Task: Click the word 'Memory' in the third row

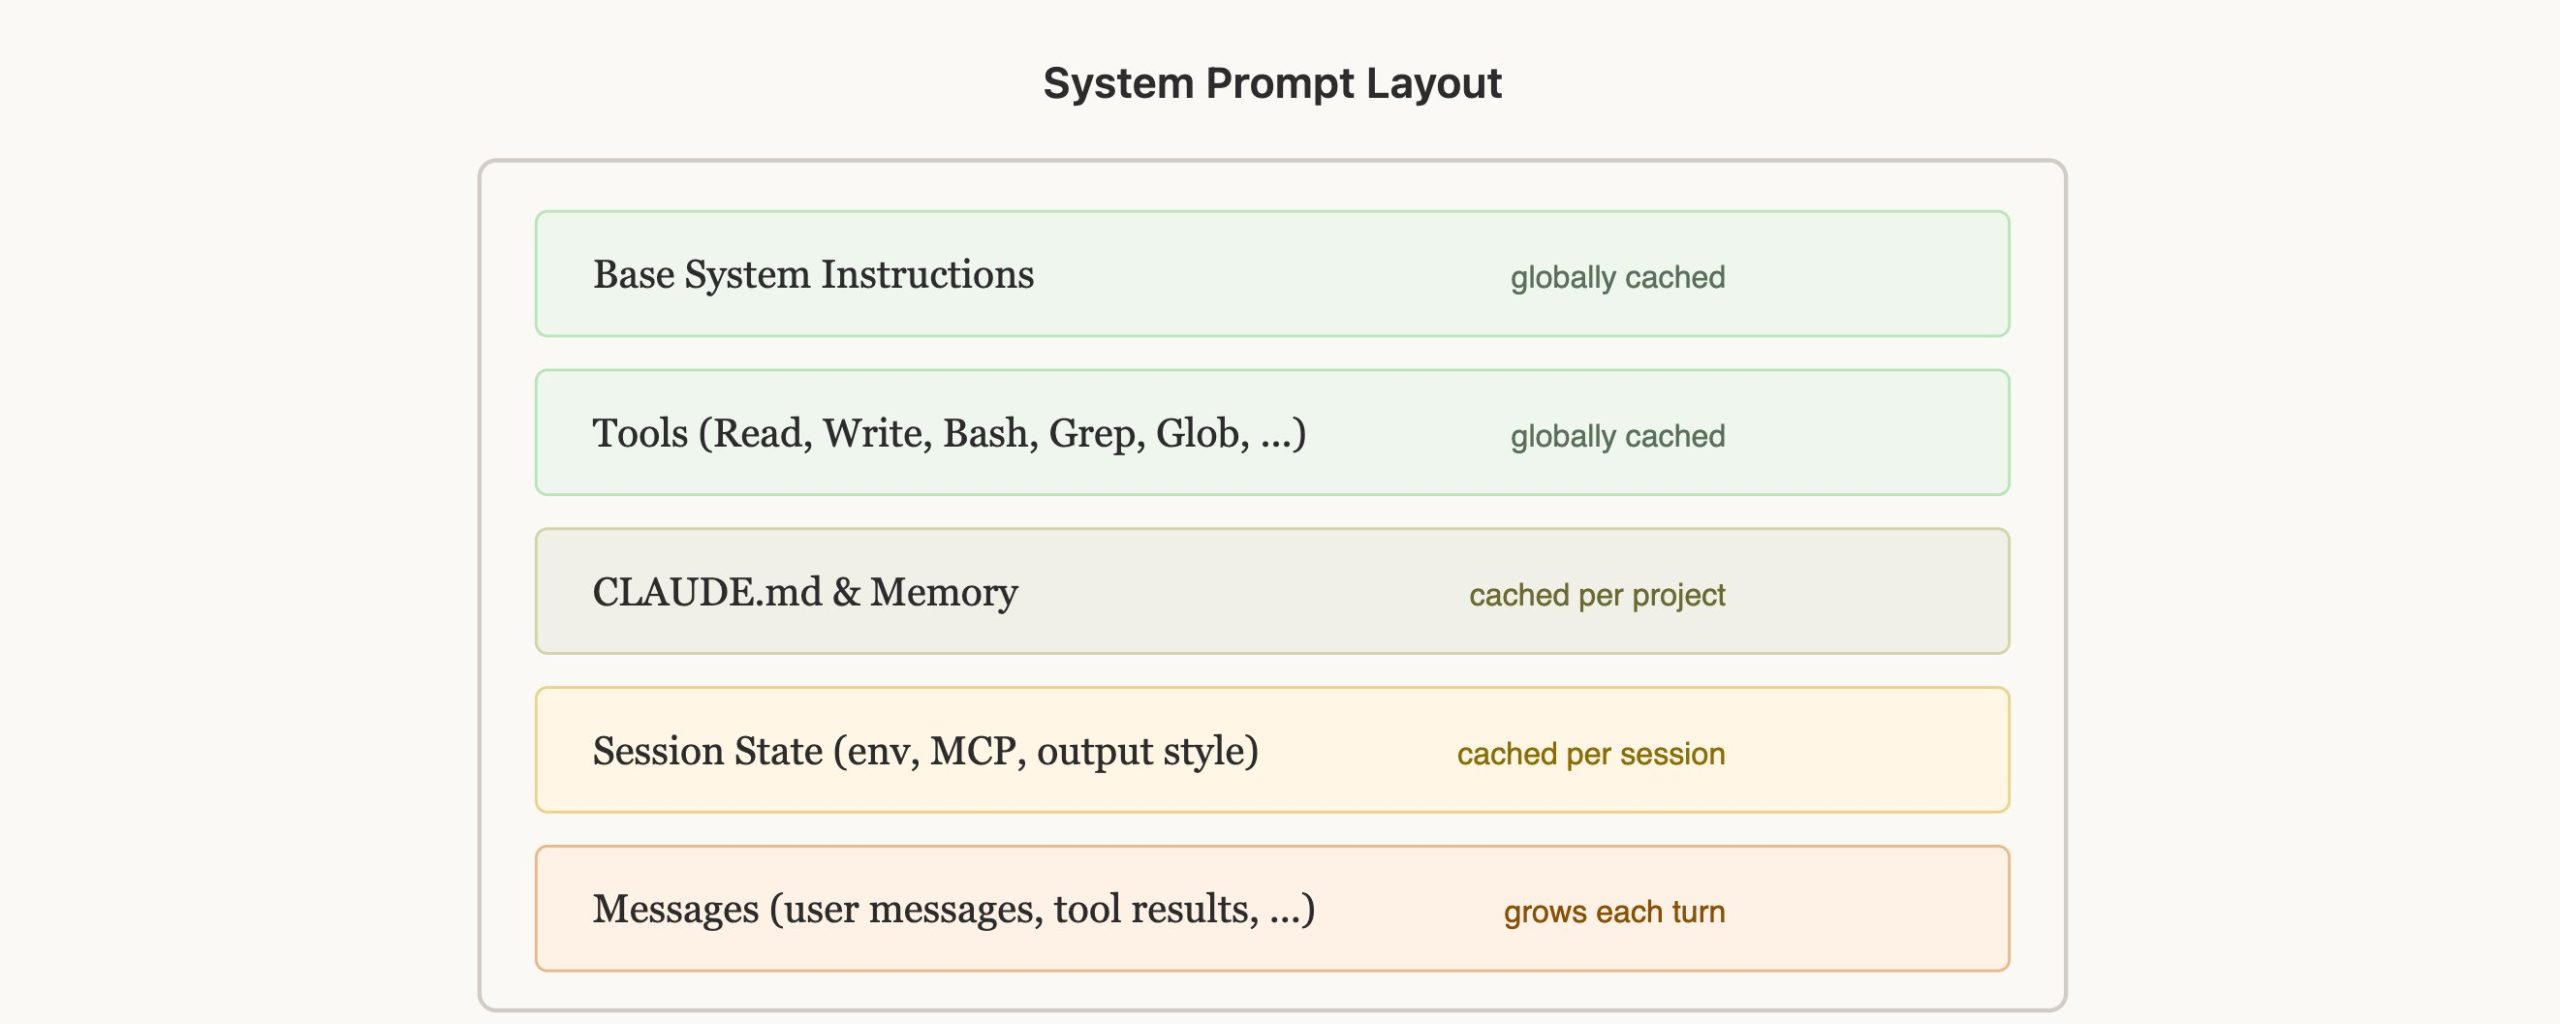Action: [943, 592]
